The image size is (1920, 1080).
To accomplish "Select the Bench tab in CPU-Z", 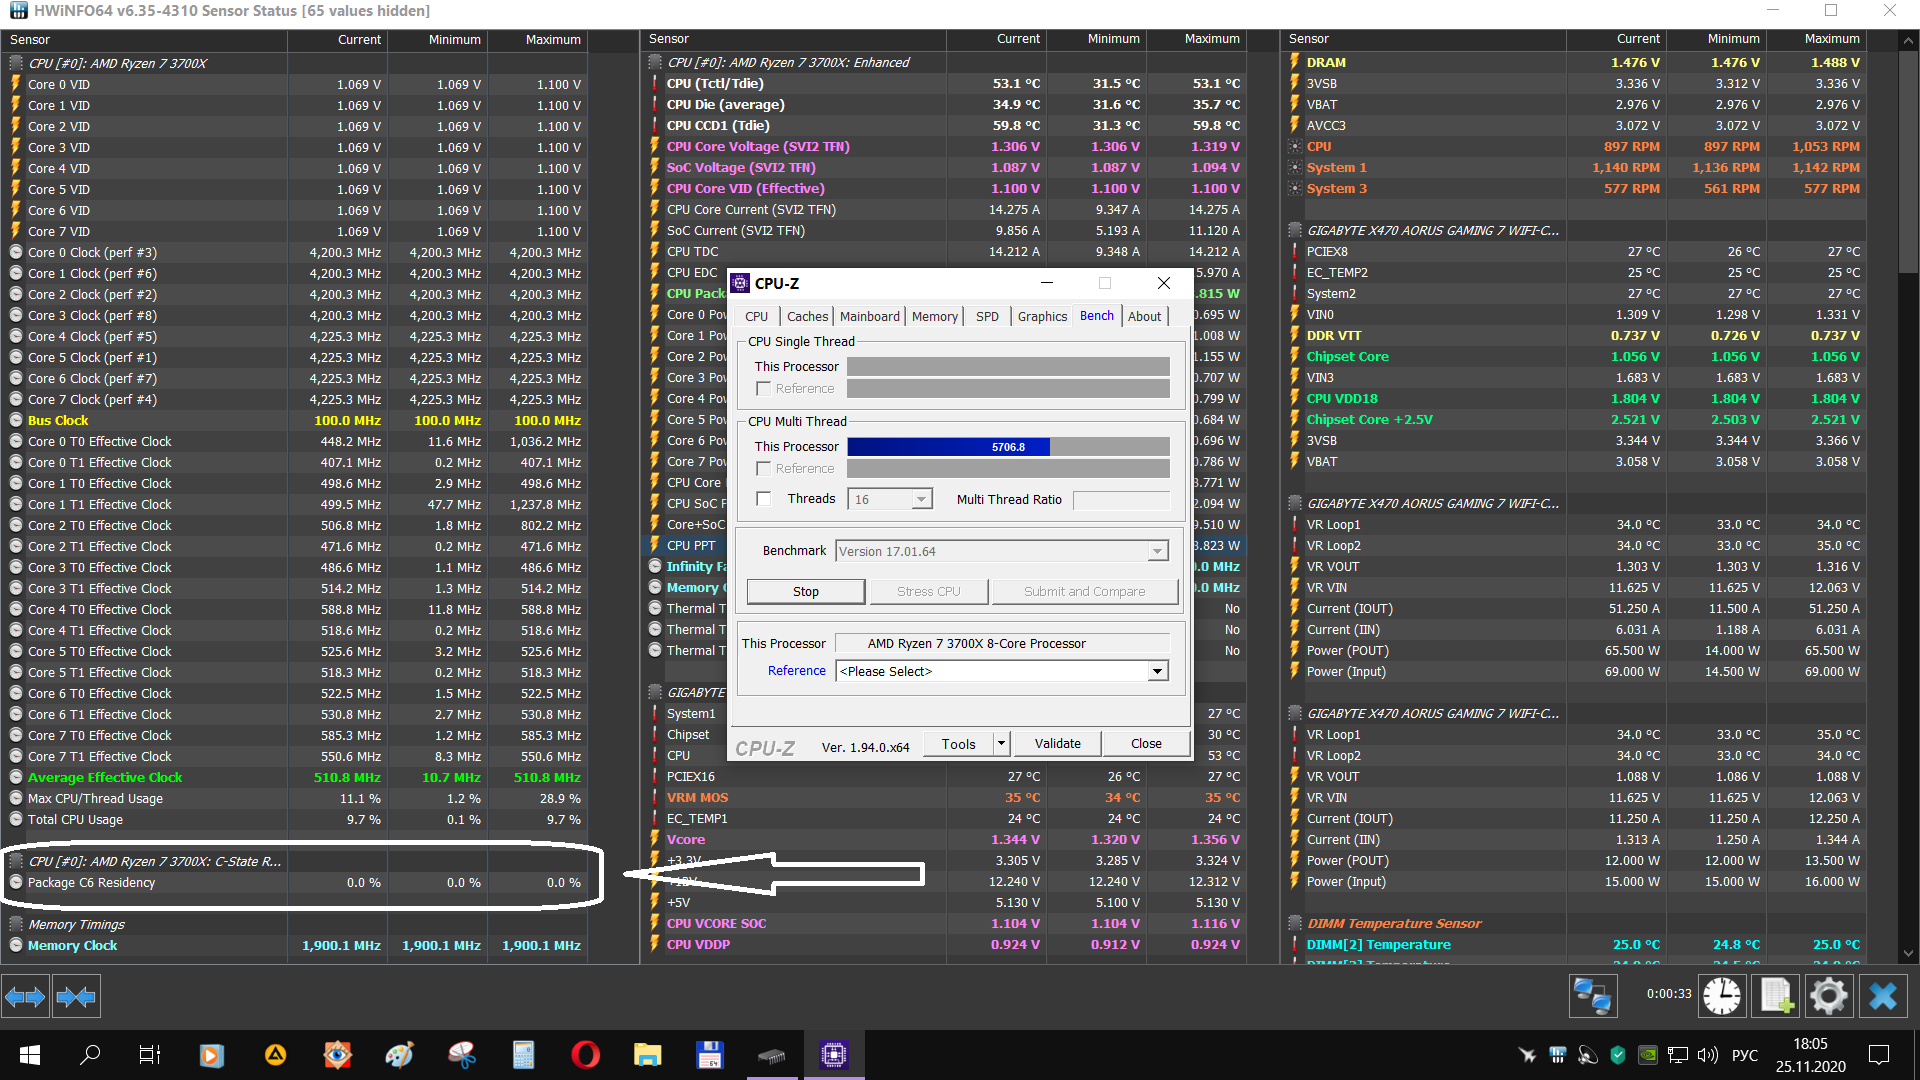I will pos(1097,315).
